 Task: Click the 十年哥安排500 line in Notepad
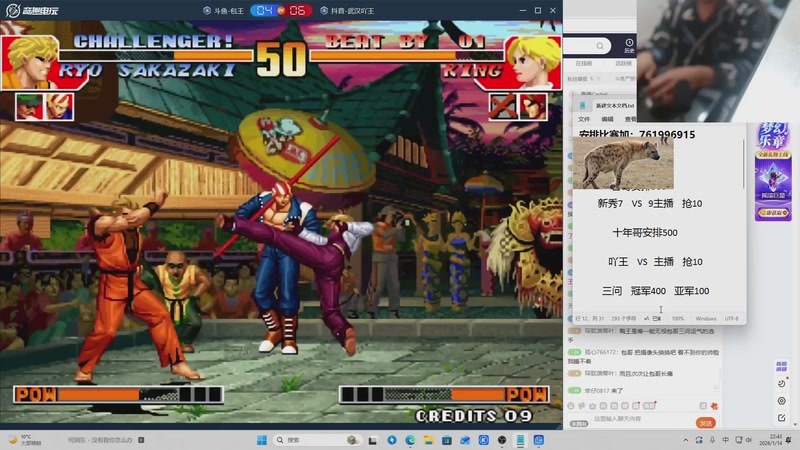click(645, 233)
